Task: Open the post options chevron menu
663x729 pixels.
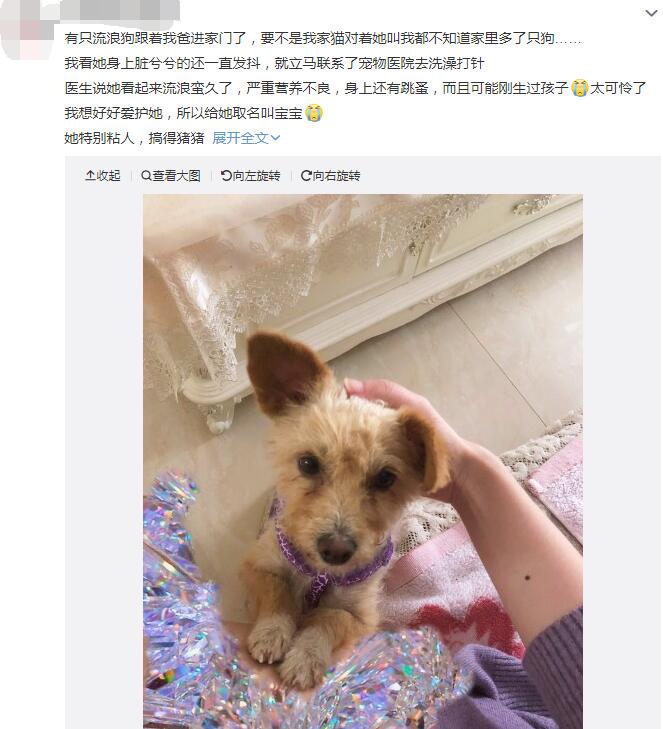Action: click(x=651, y=13)
